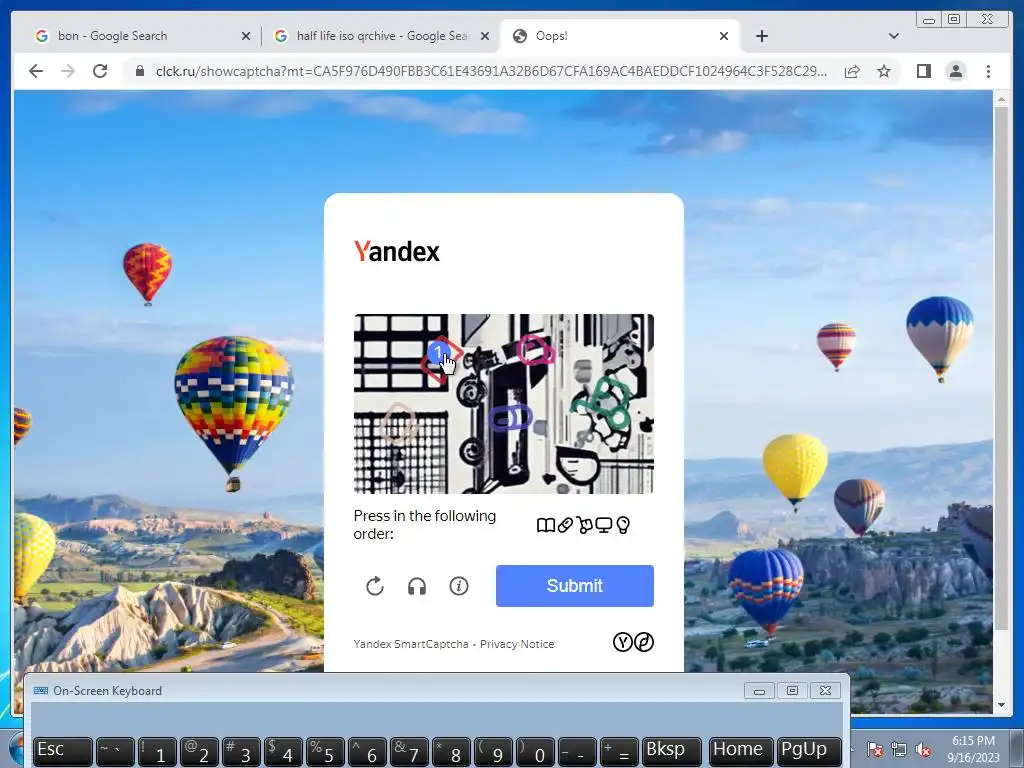The image size is (1024, 768).
Task: Close the 'half life iso qrchive' tab
Action: pyautogui.click(x=485, y=36)
